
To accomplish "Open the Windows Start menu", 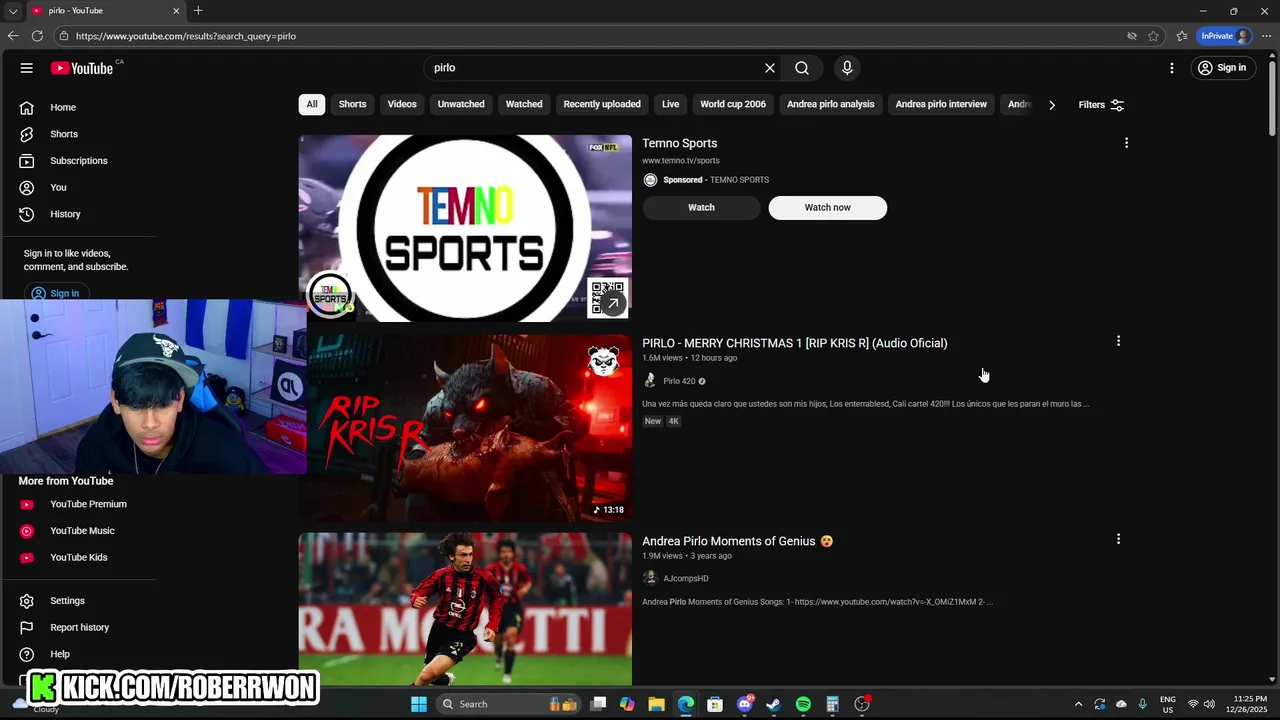I will tap(419, 704).
